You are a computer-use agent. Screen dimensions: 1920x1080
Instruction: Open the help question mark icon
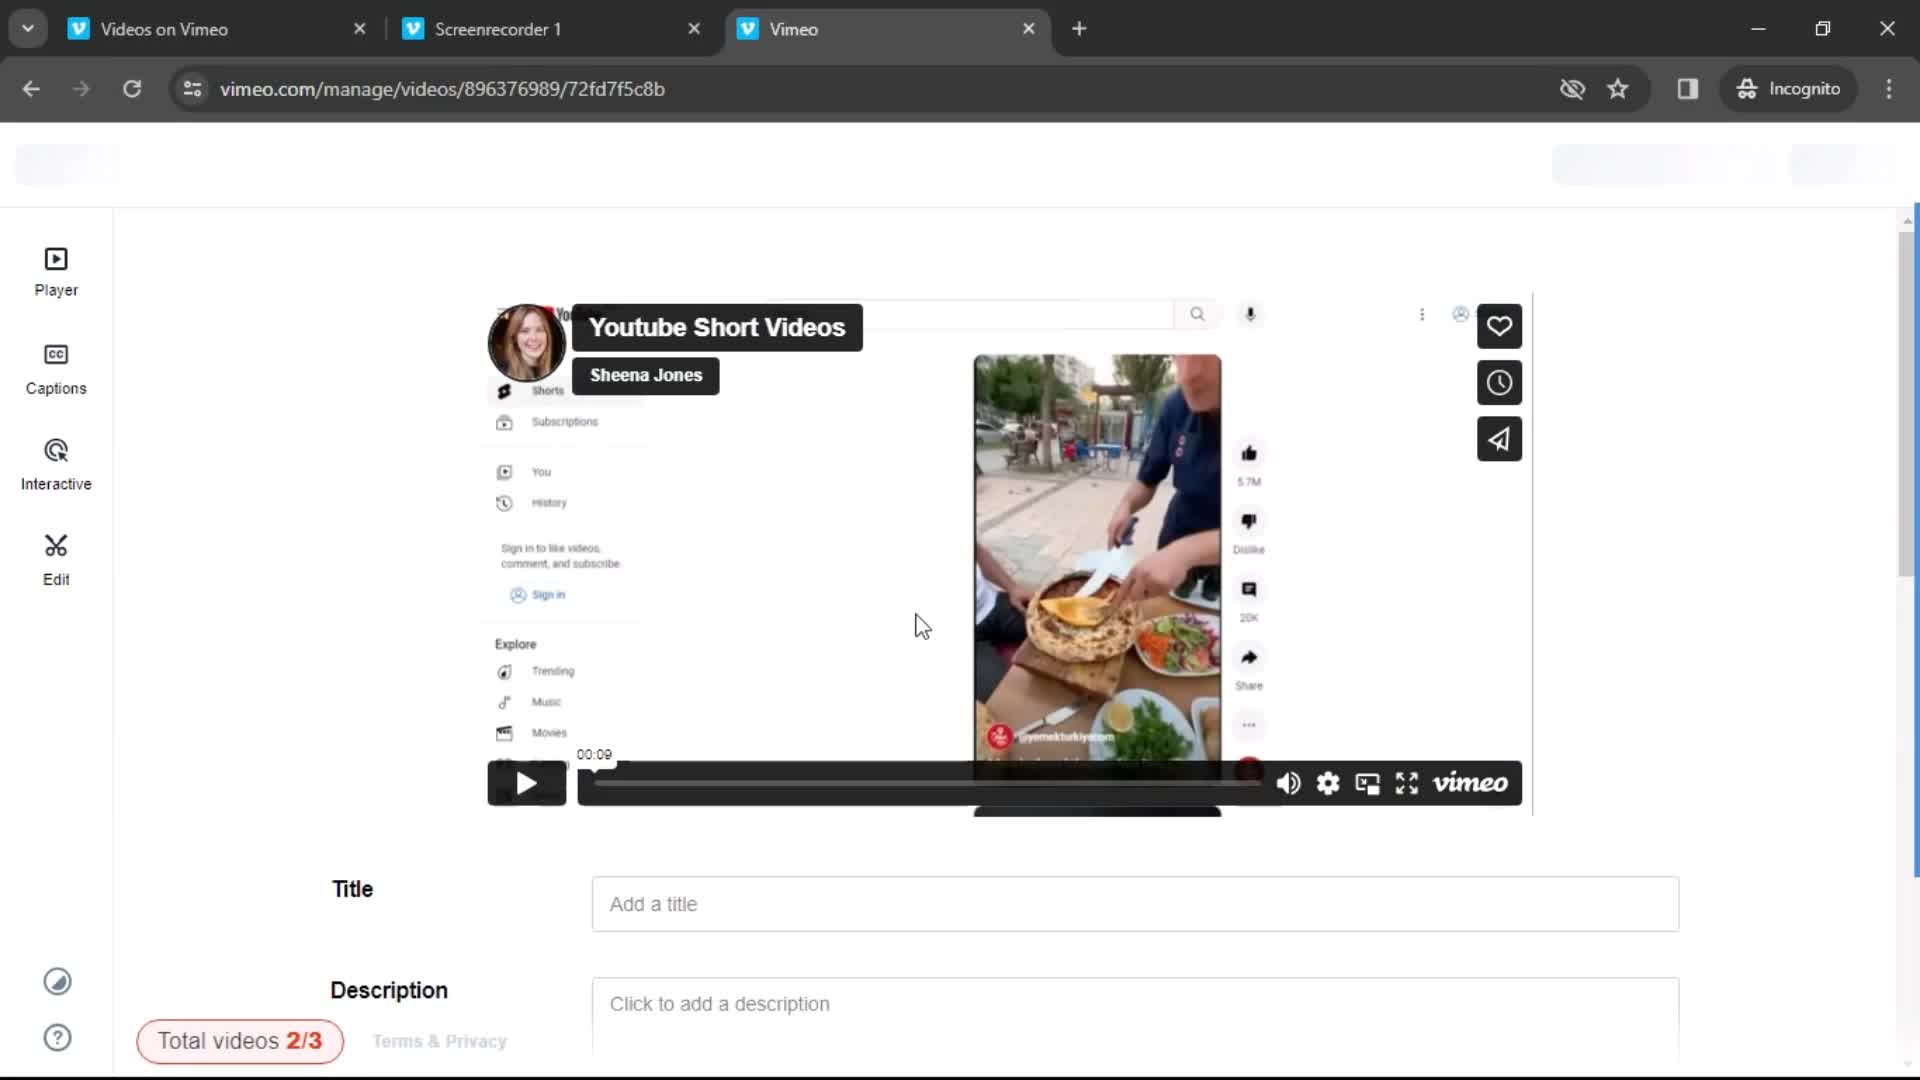tap(57, 1038)
